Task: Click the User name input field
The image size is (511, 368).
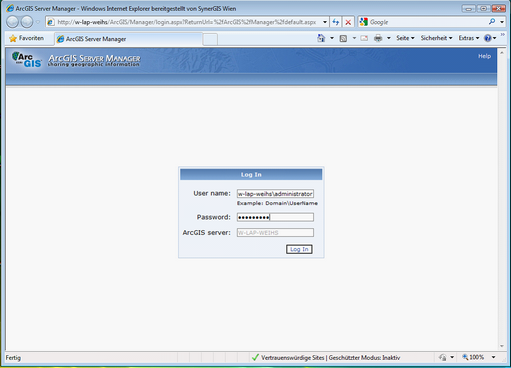Action: pyautogui.click(x=275, y=194)
